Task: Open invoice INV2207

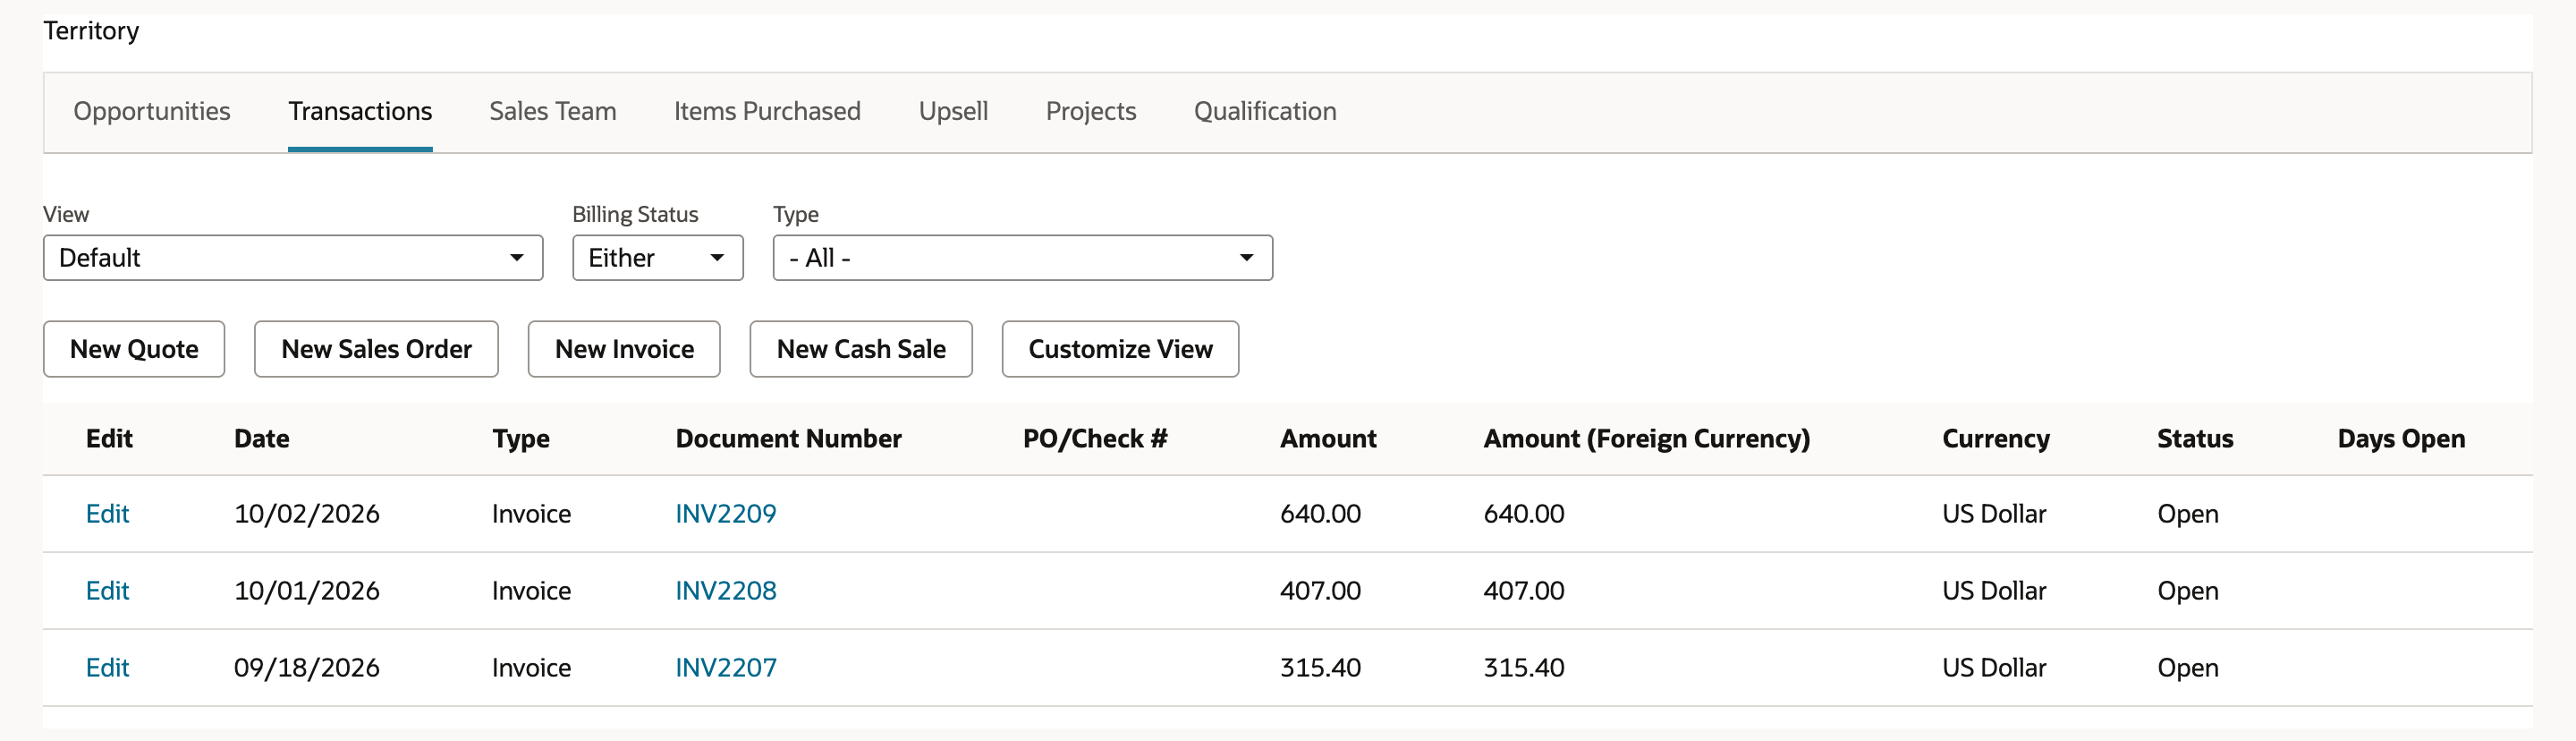Action: (726, 668)
